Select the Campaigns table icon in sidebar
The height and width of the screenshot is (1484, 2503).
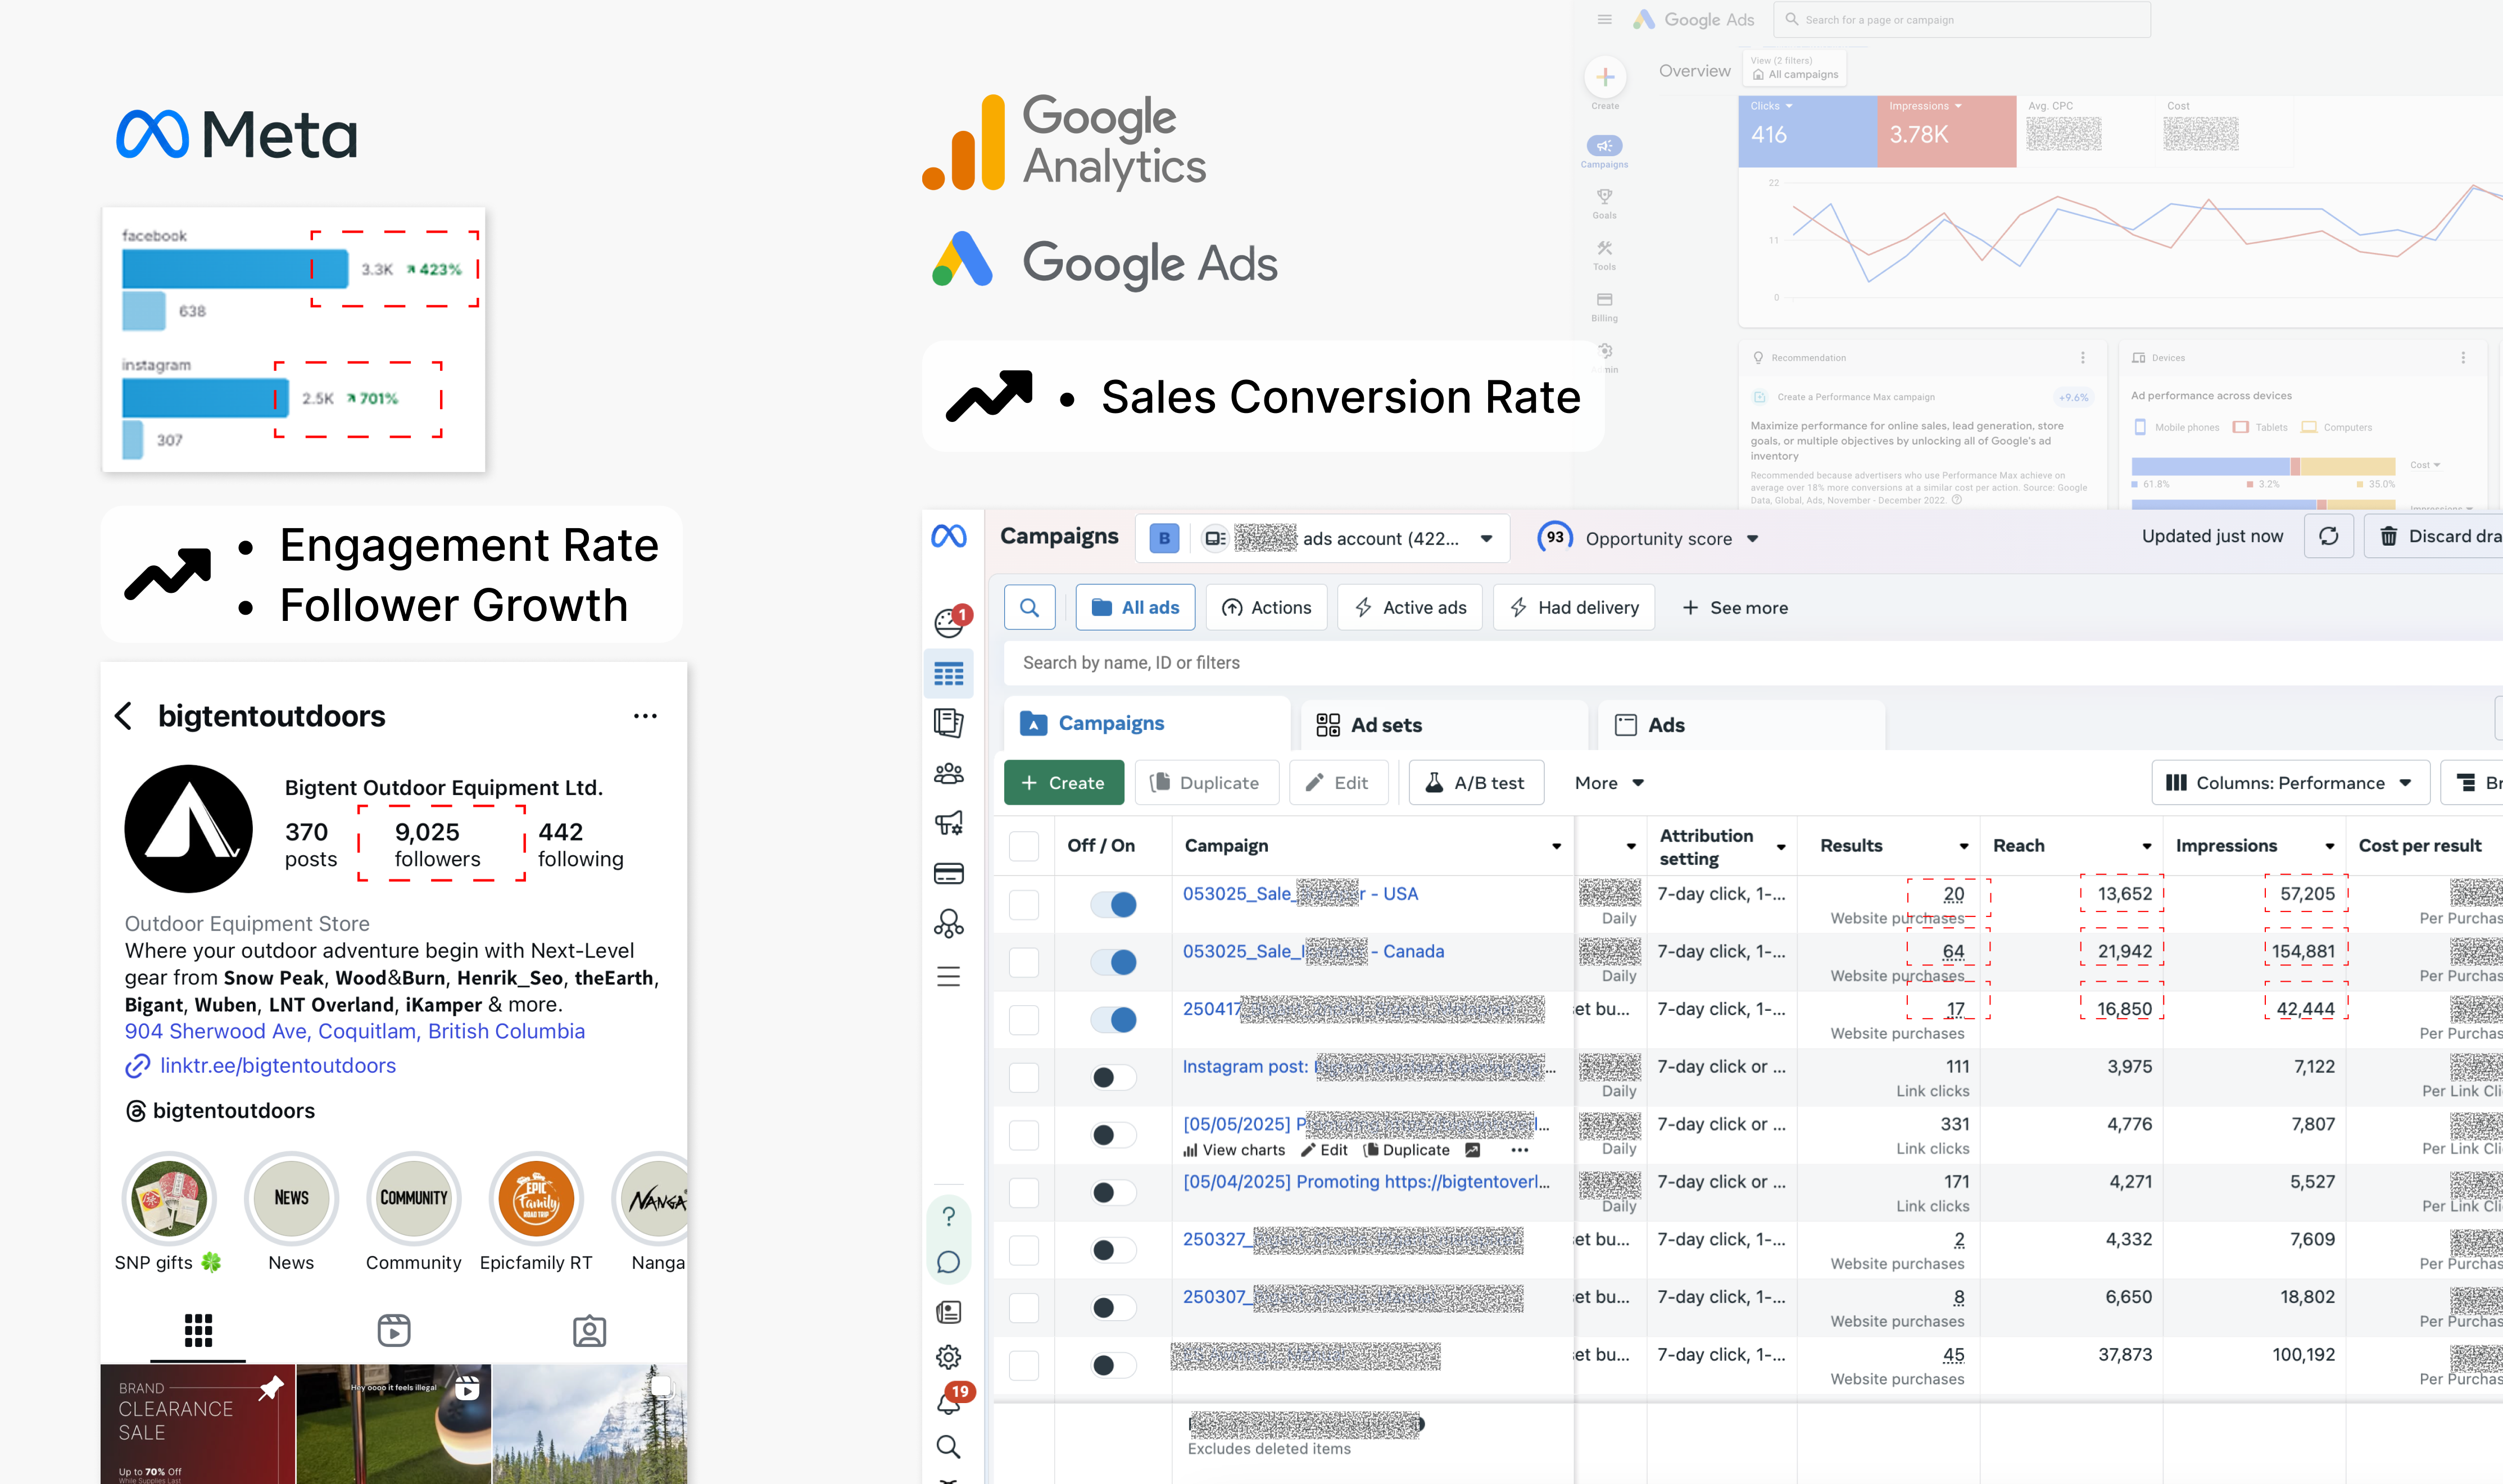click(948, 674)
